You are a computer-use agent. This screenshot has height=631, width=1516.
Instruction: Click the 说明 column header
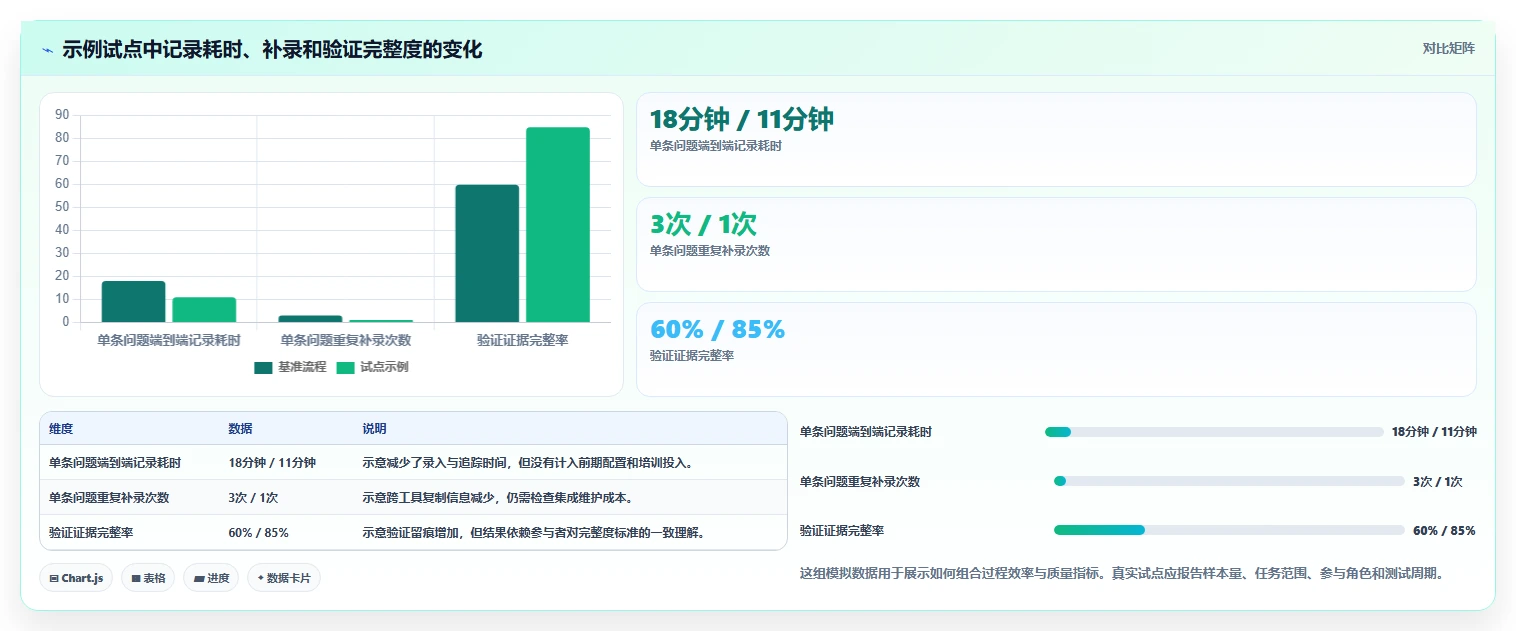pyautogui.click(x=374, y=429)
